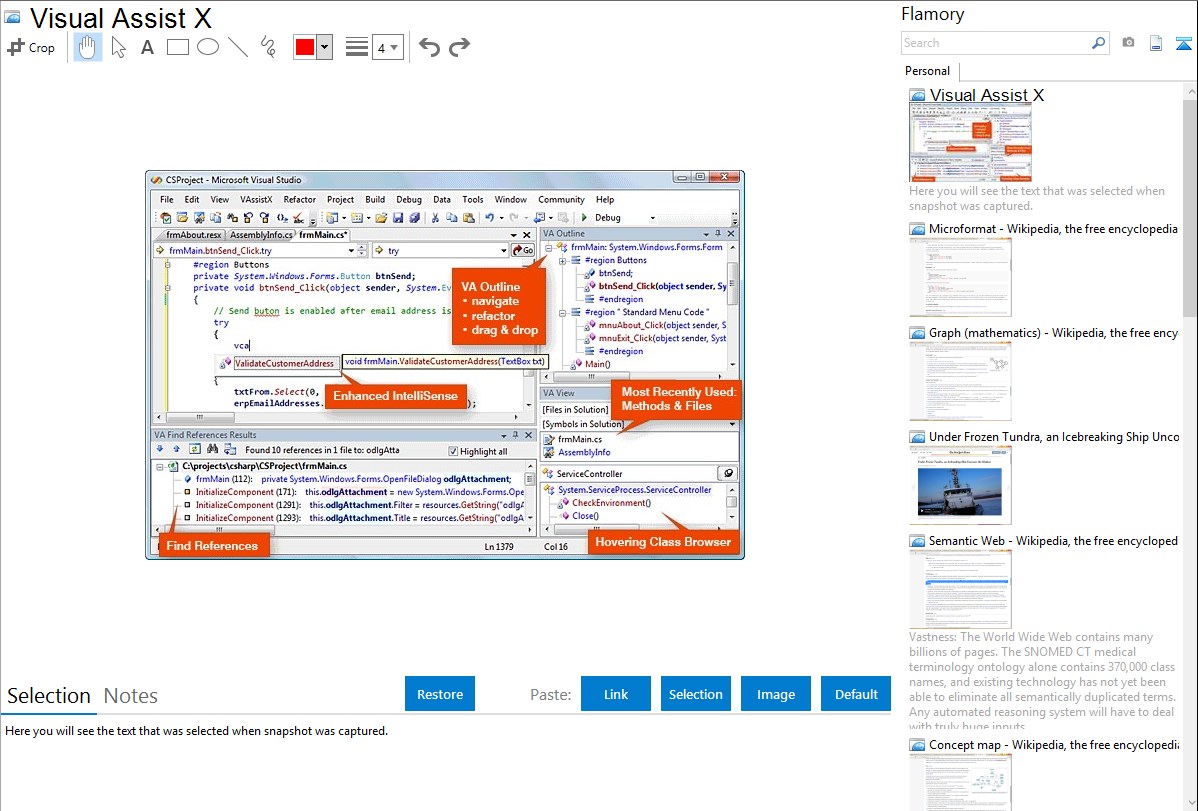The image size is (1198, 811).
Task: Open the Concept map - Wikipedia snapshot title
Action: point(1053,744)
